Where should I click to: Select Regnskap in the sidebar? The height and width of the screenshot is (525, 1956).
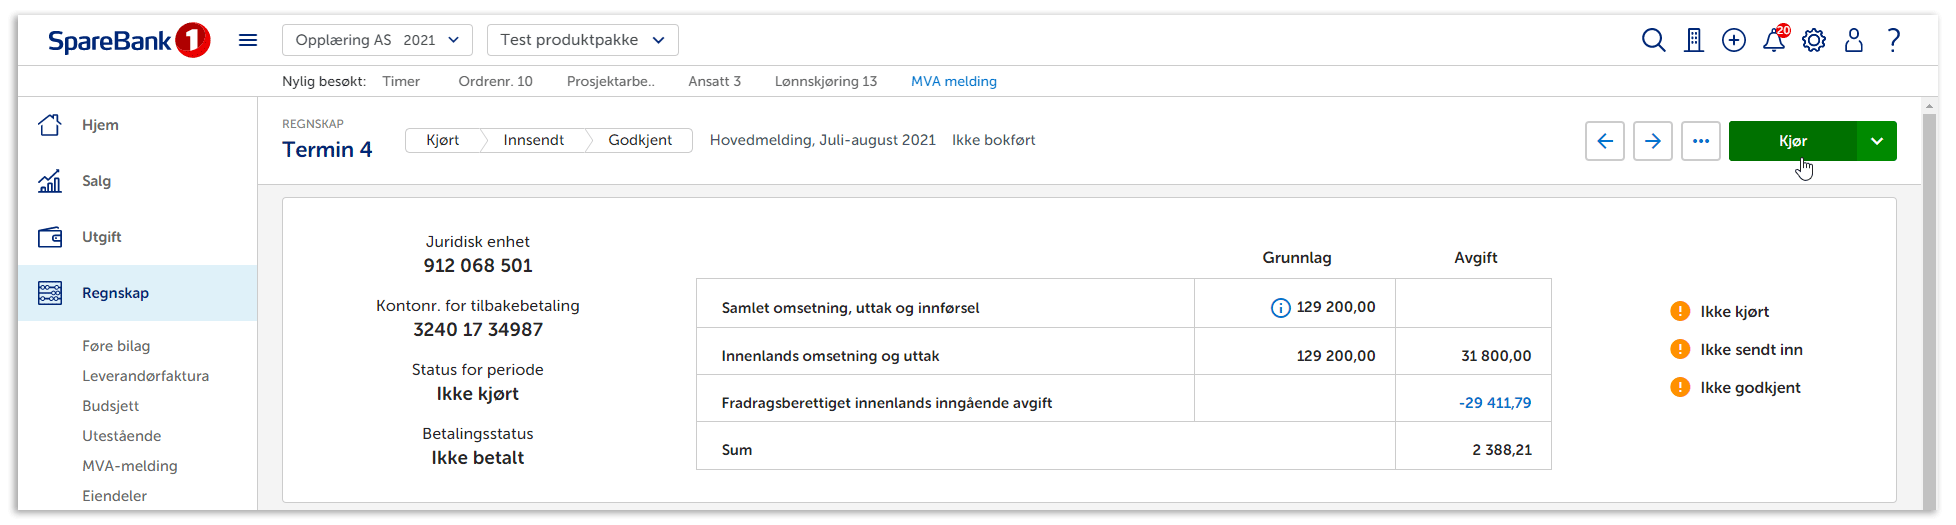tap(115, 293)
